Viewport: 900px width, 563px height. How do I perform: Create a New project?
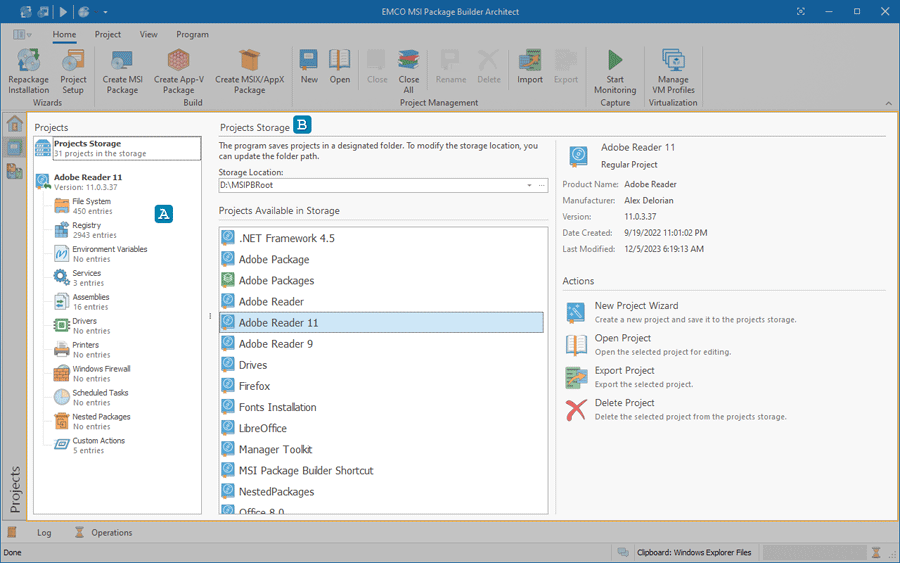[309, 67]
